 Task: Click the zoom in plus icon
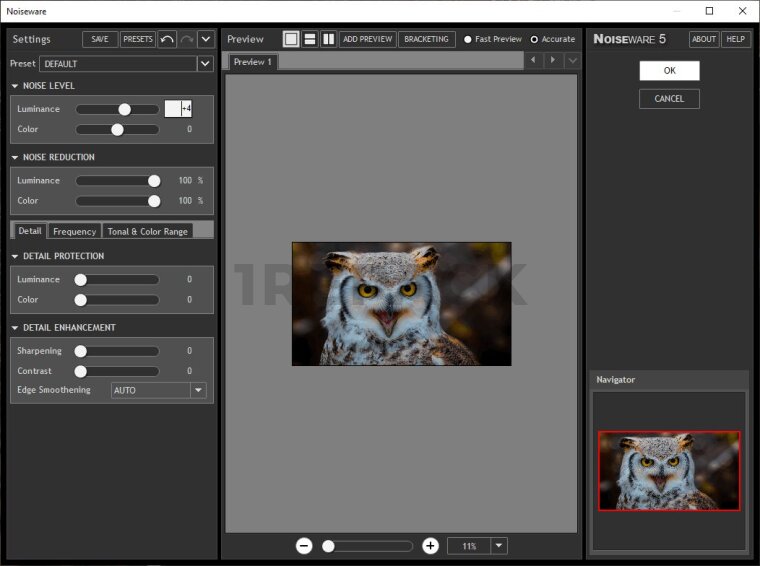point(430,546)
